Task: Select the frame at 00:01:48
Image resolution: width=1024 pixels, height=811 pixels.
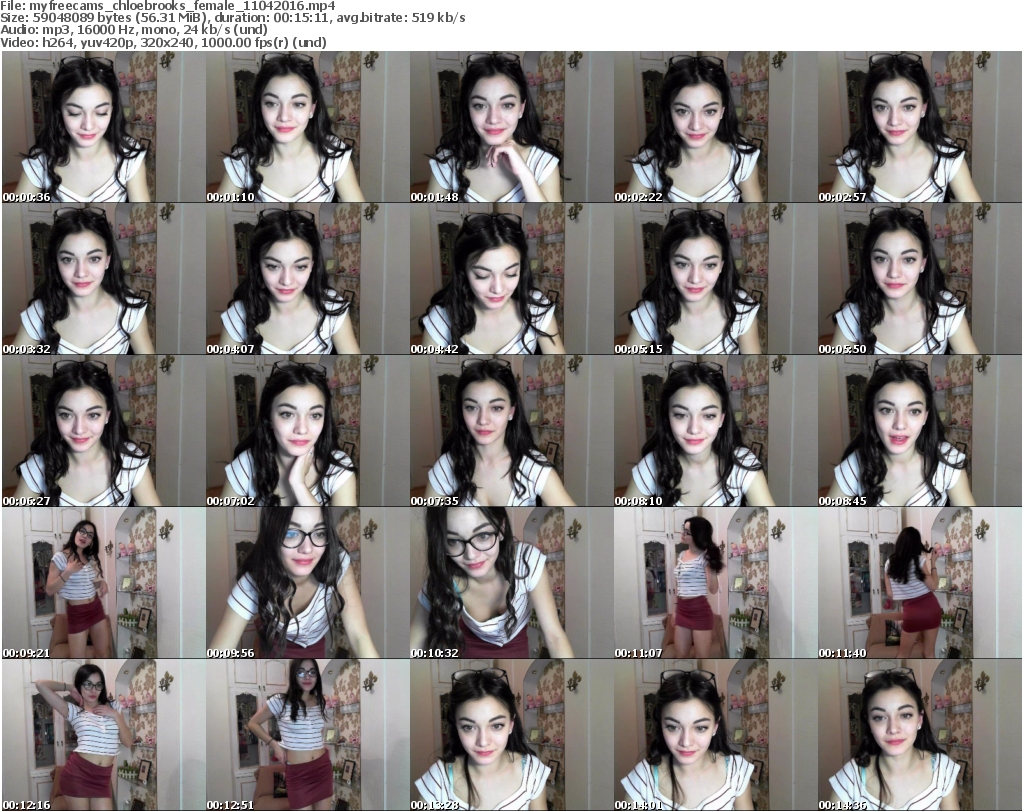Action: pyautogui.click(x=511, y=128)
